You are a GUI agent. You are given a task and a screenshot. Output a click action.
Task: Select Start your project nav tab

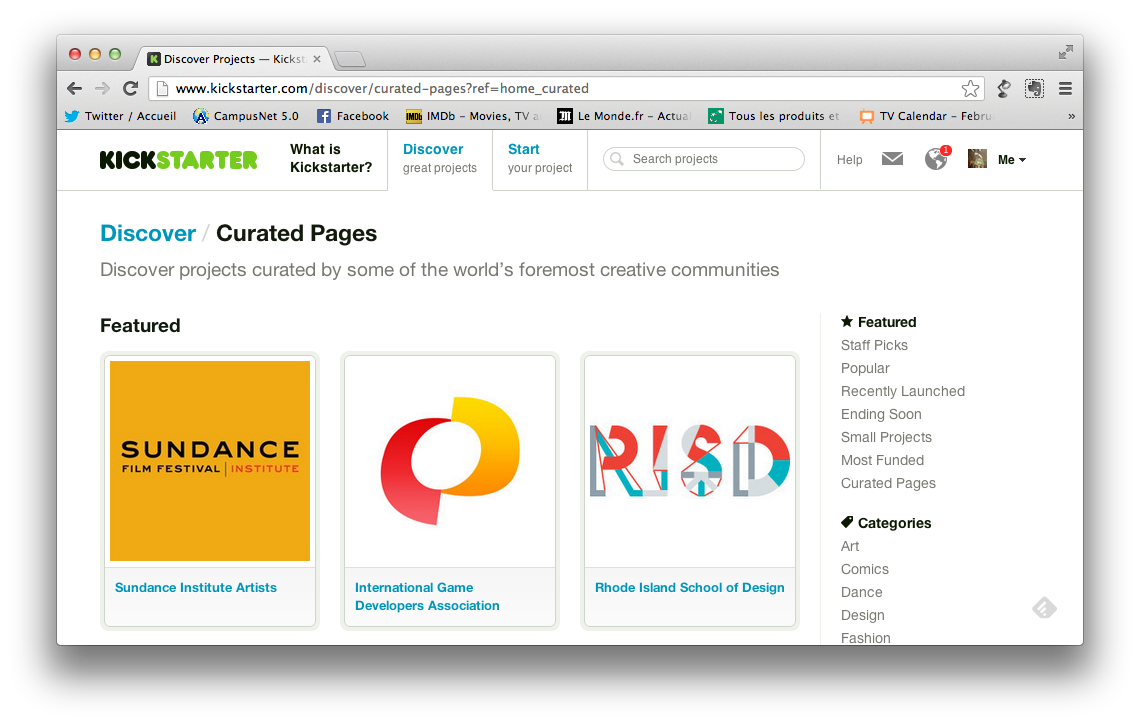point(539,158)
